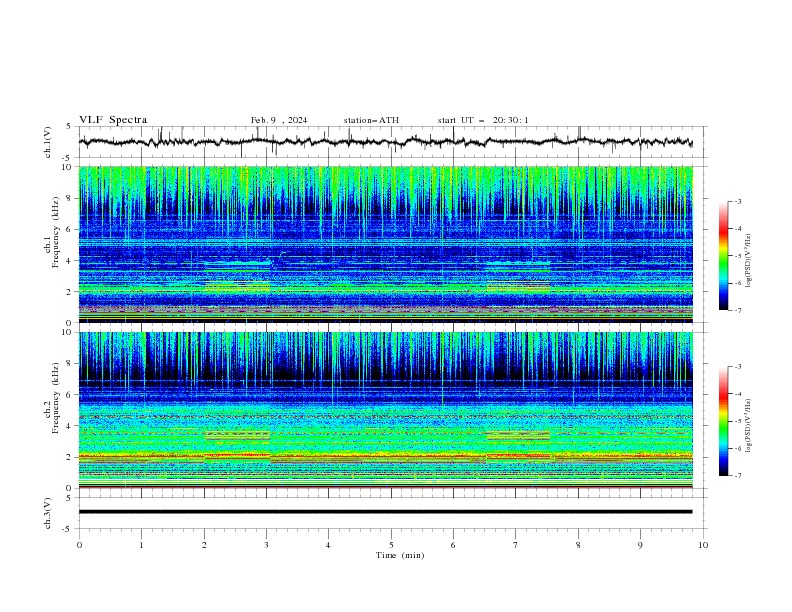The height and width of the screenshot is (612, 792).
Task: Click inside the ch.2 spectrogram panel
Action: click(x=386, y=410)
